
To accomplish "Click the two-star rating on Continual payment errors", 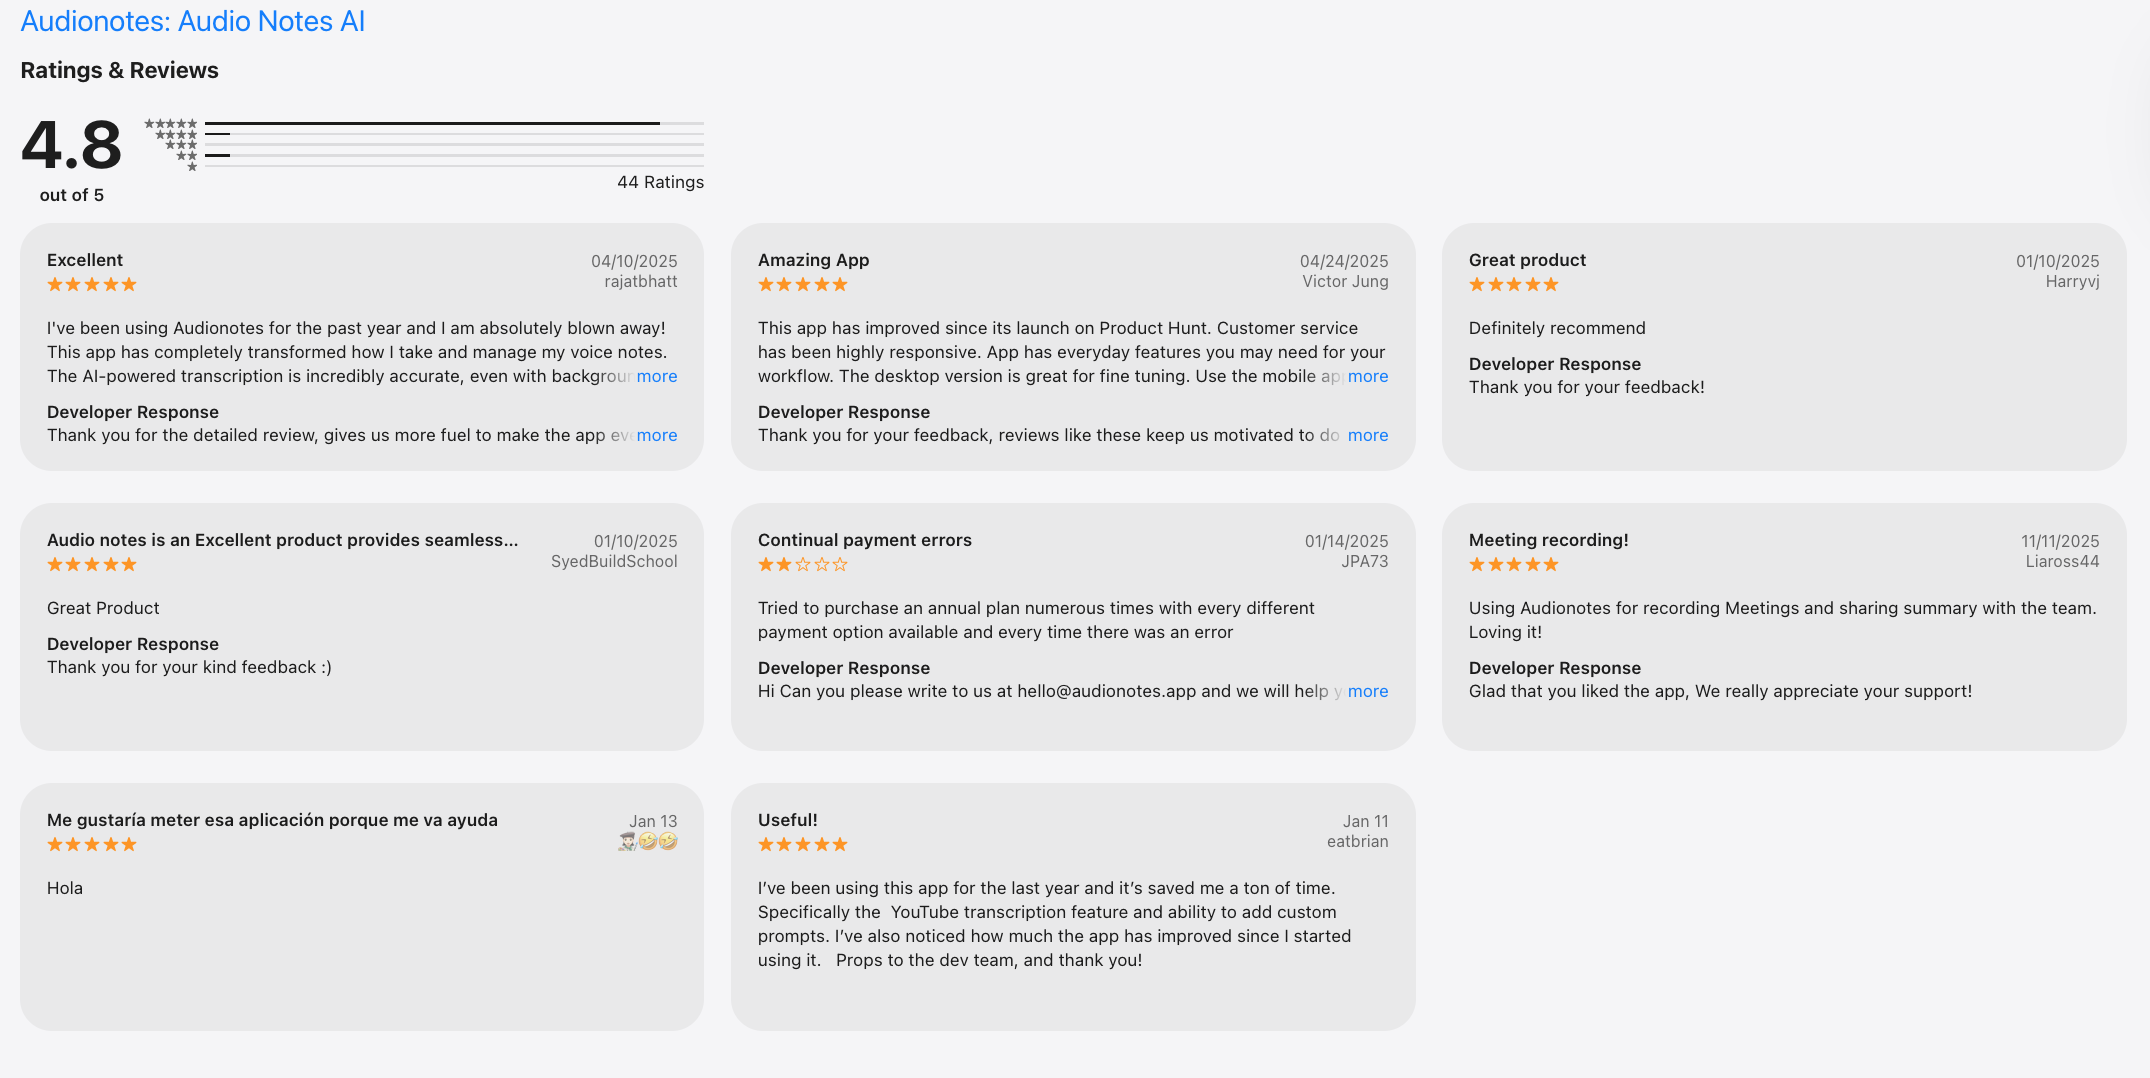I will click(x=802, y=563).
